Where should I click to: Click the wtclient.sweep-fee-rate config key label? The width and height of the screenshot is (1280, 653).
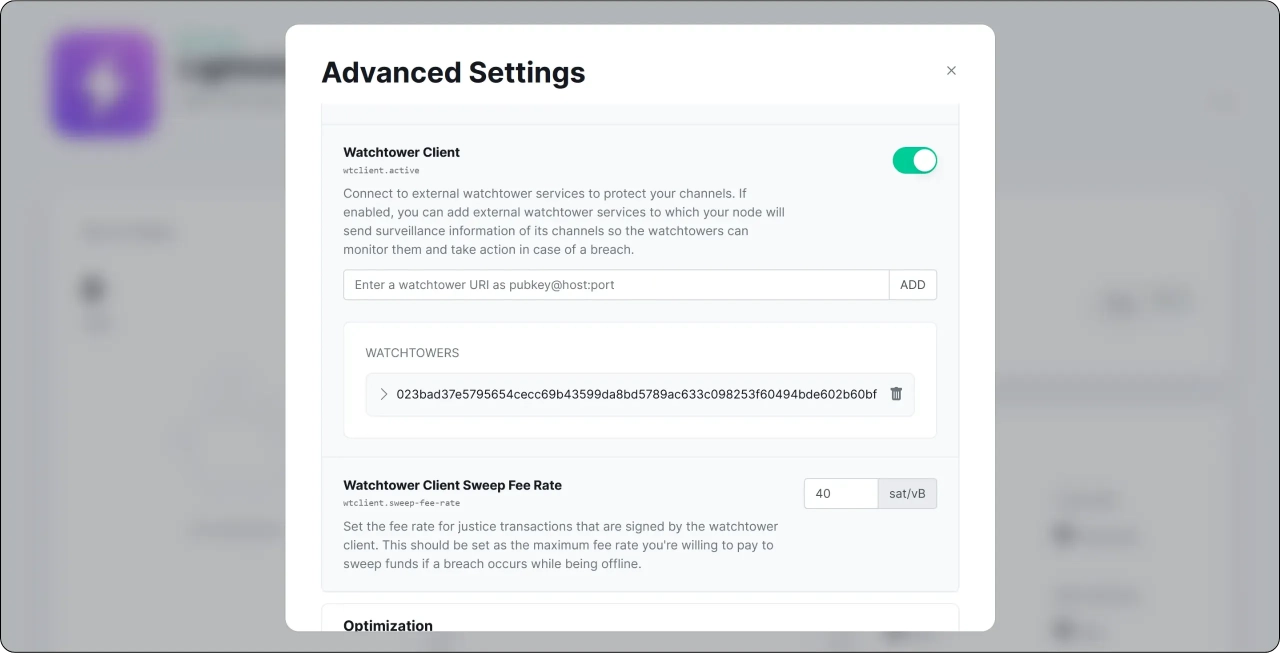(x=401, y=503)
